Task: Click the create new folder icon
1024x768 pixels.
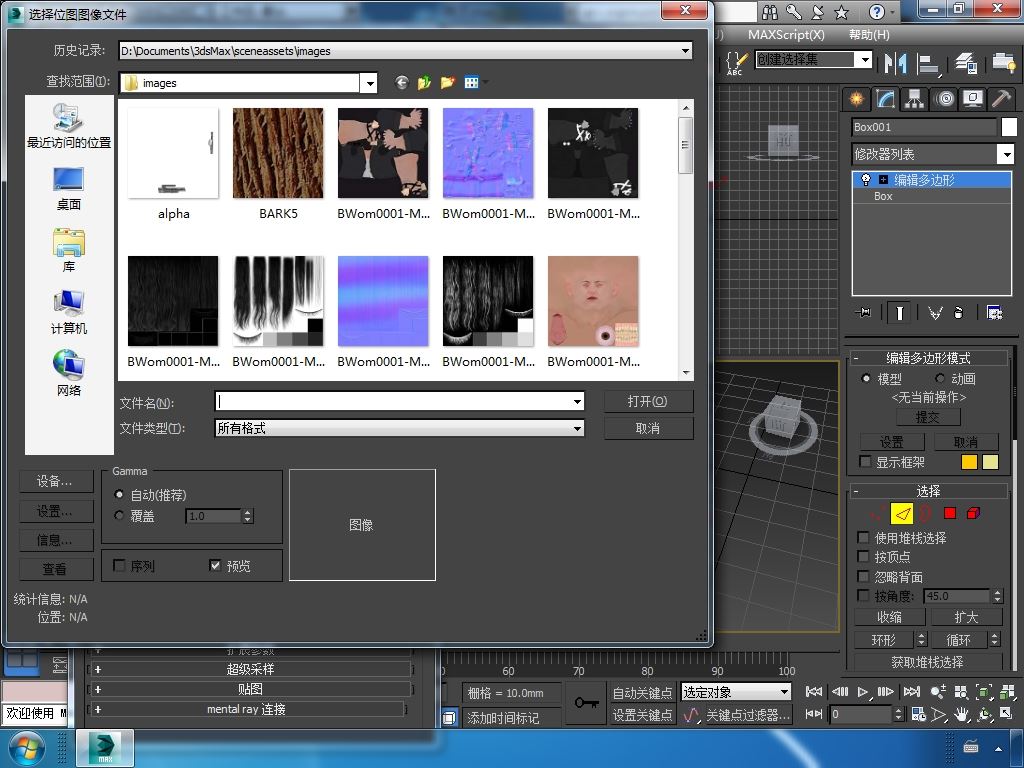Action: point(447,83)
